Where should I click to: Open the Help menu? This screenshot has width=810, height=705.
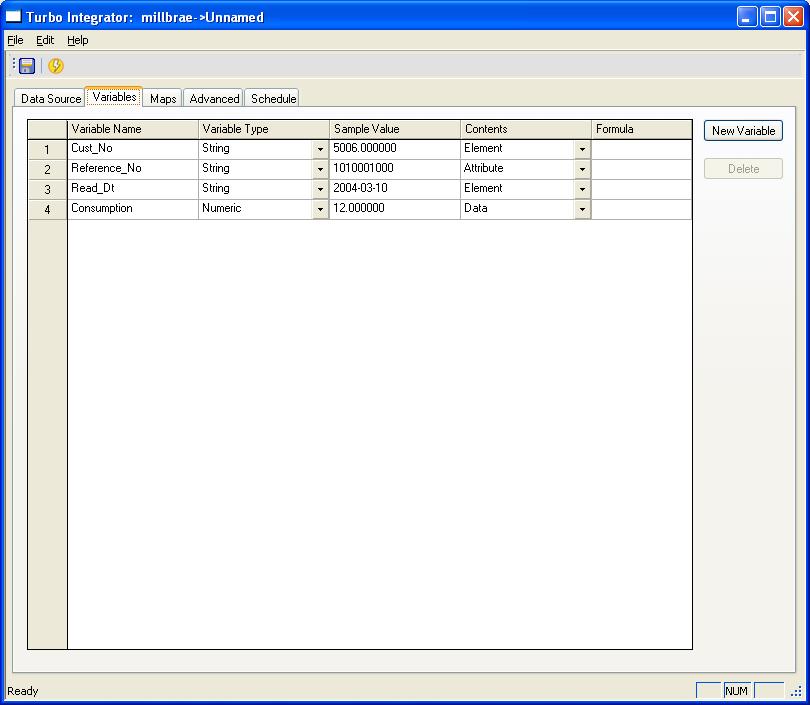(x=78, y=40)
